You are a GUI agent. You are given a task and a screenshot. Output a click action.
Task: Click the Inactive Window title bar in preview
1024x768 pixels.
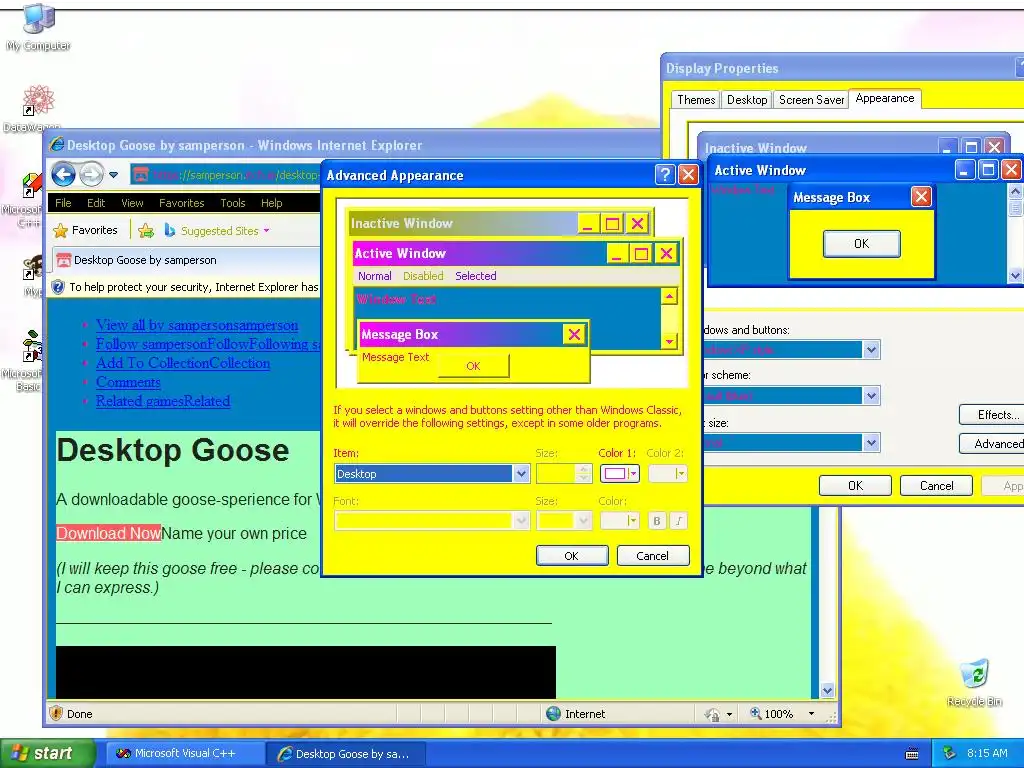coord(462,223)
